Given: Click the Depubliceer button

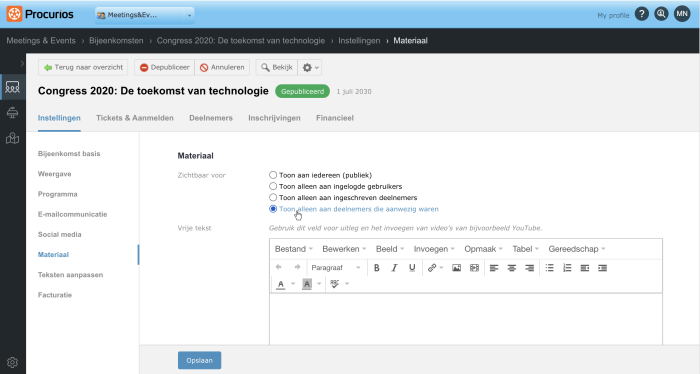Looking at the screenshot, I should (164, 67).
